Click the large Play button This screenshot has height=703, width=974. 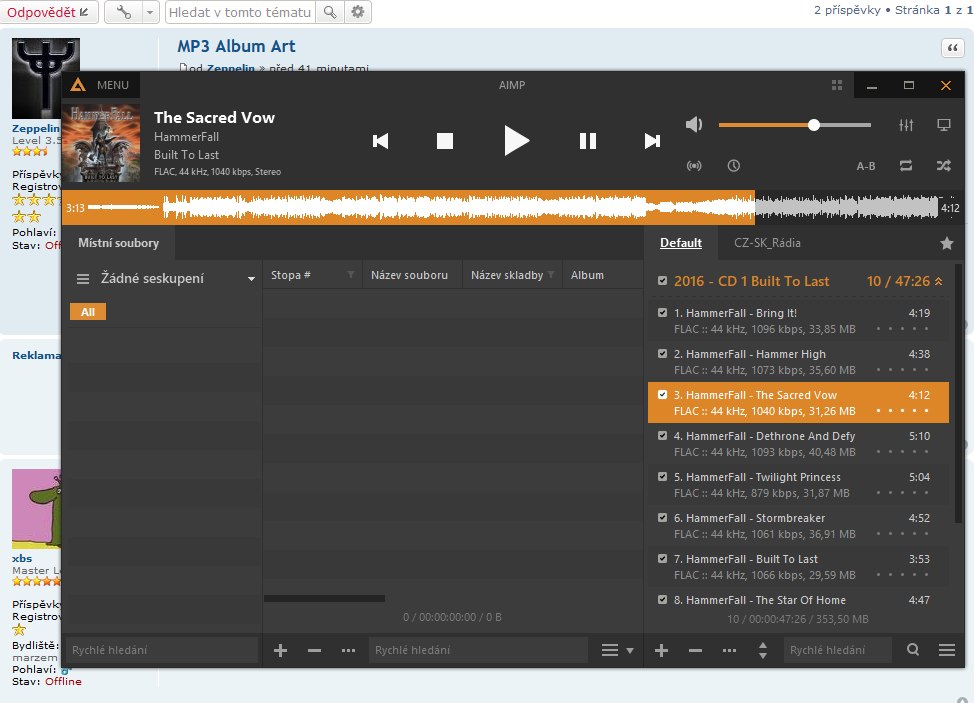point(516,140)
